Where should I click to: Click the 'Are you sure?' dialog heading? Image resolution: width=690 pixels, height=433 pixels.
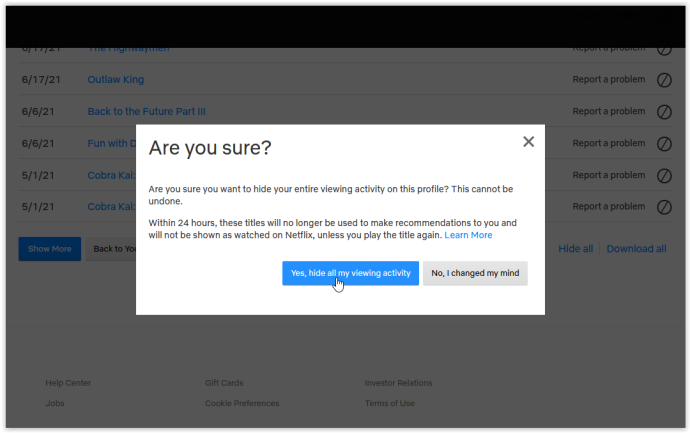(210, 148)
